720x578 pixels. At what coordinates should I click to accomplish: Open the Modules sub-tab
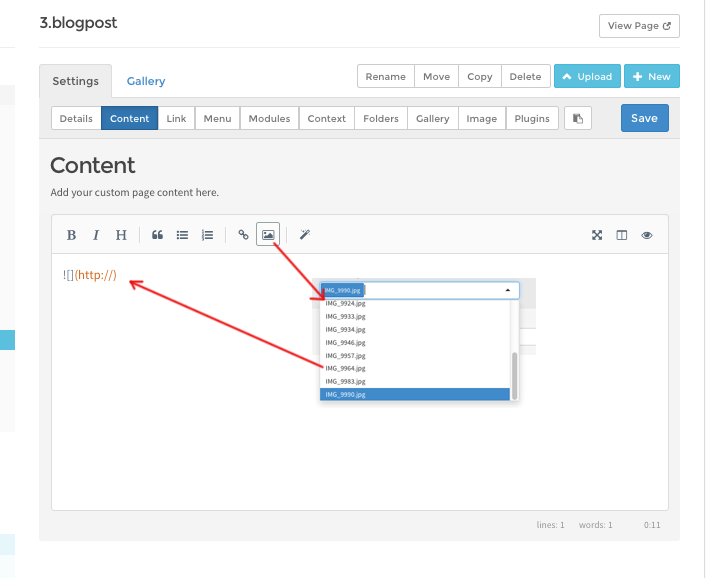coord(270,118)
